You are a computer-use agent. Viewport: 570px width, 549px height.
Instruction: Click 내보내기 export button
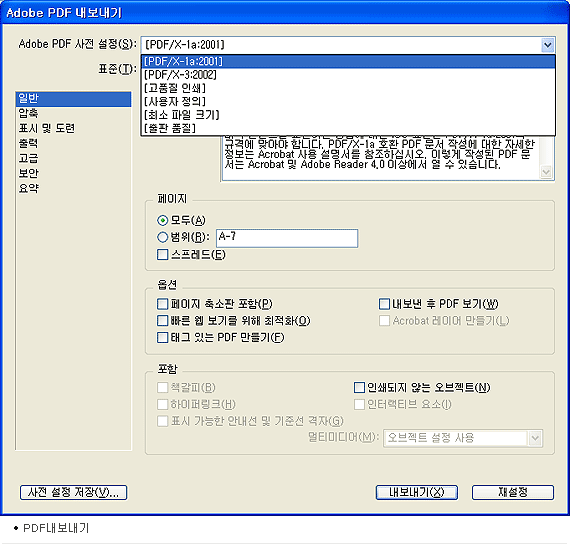[417, 492]
